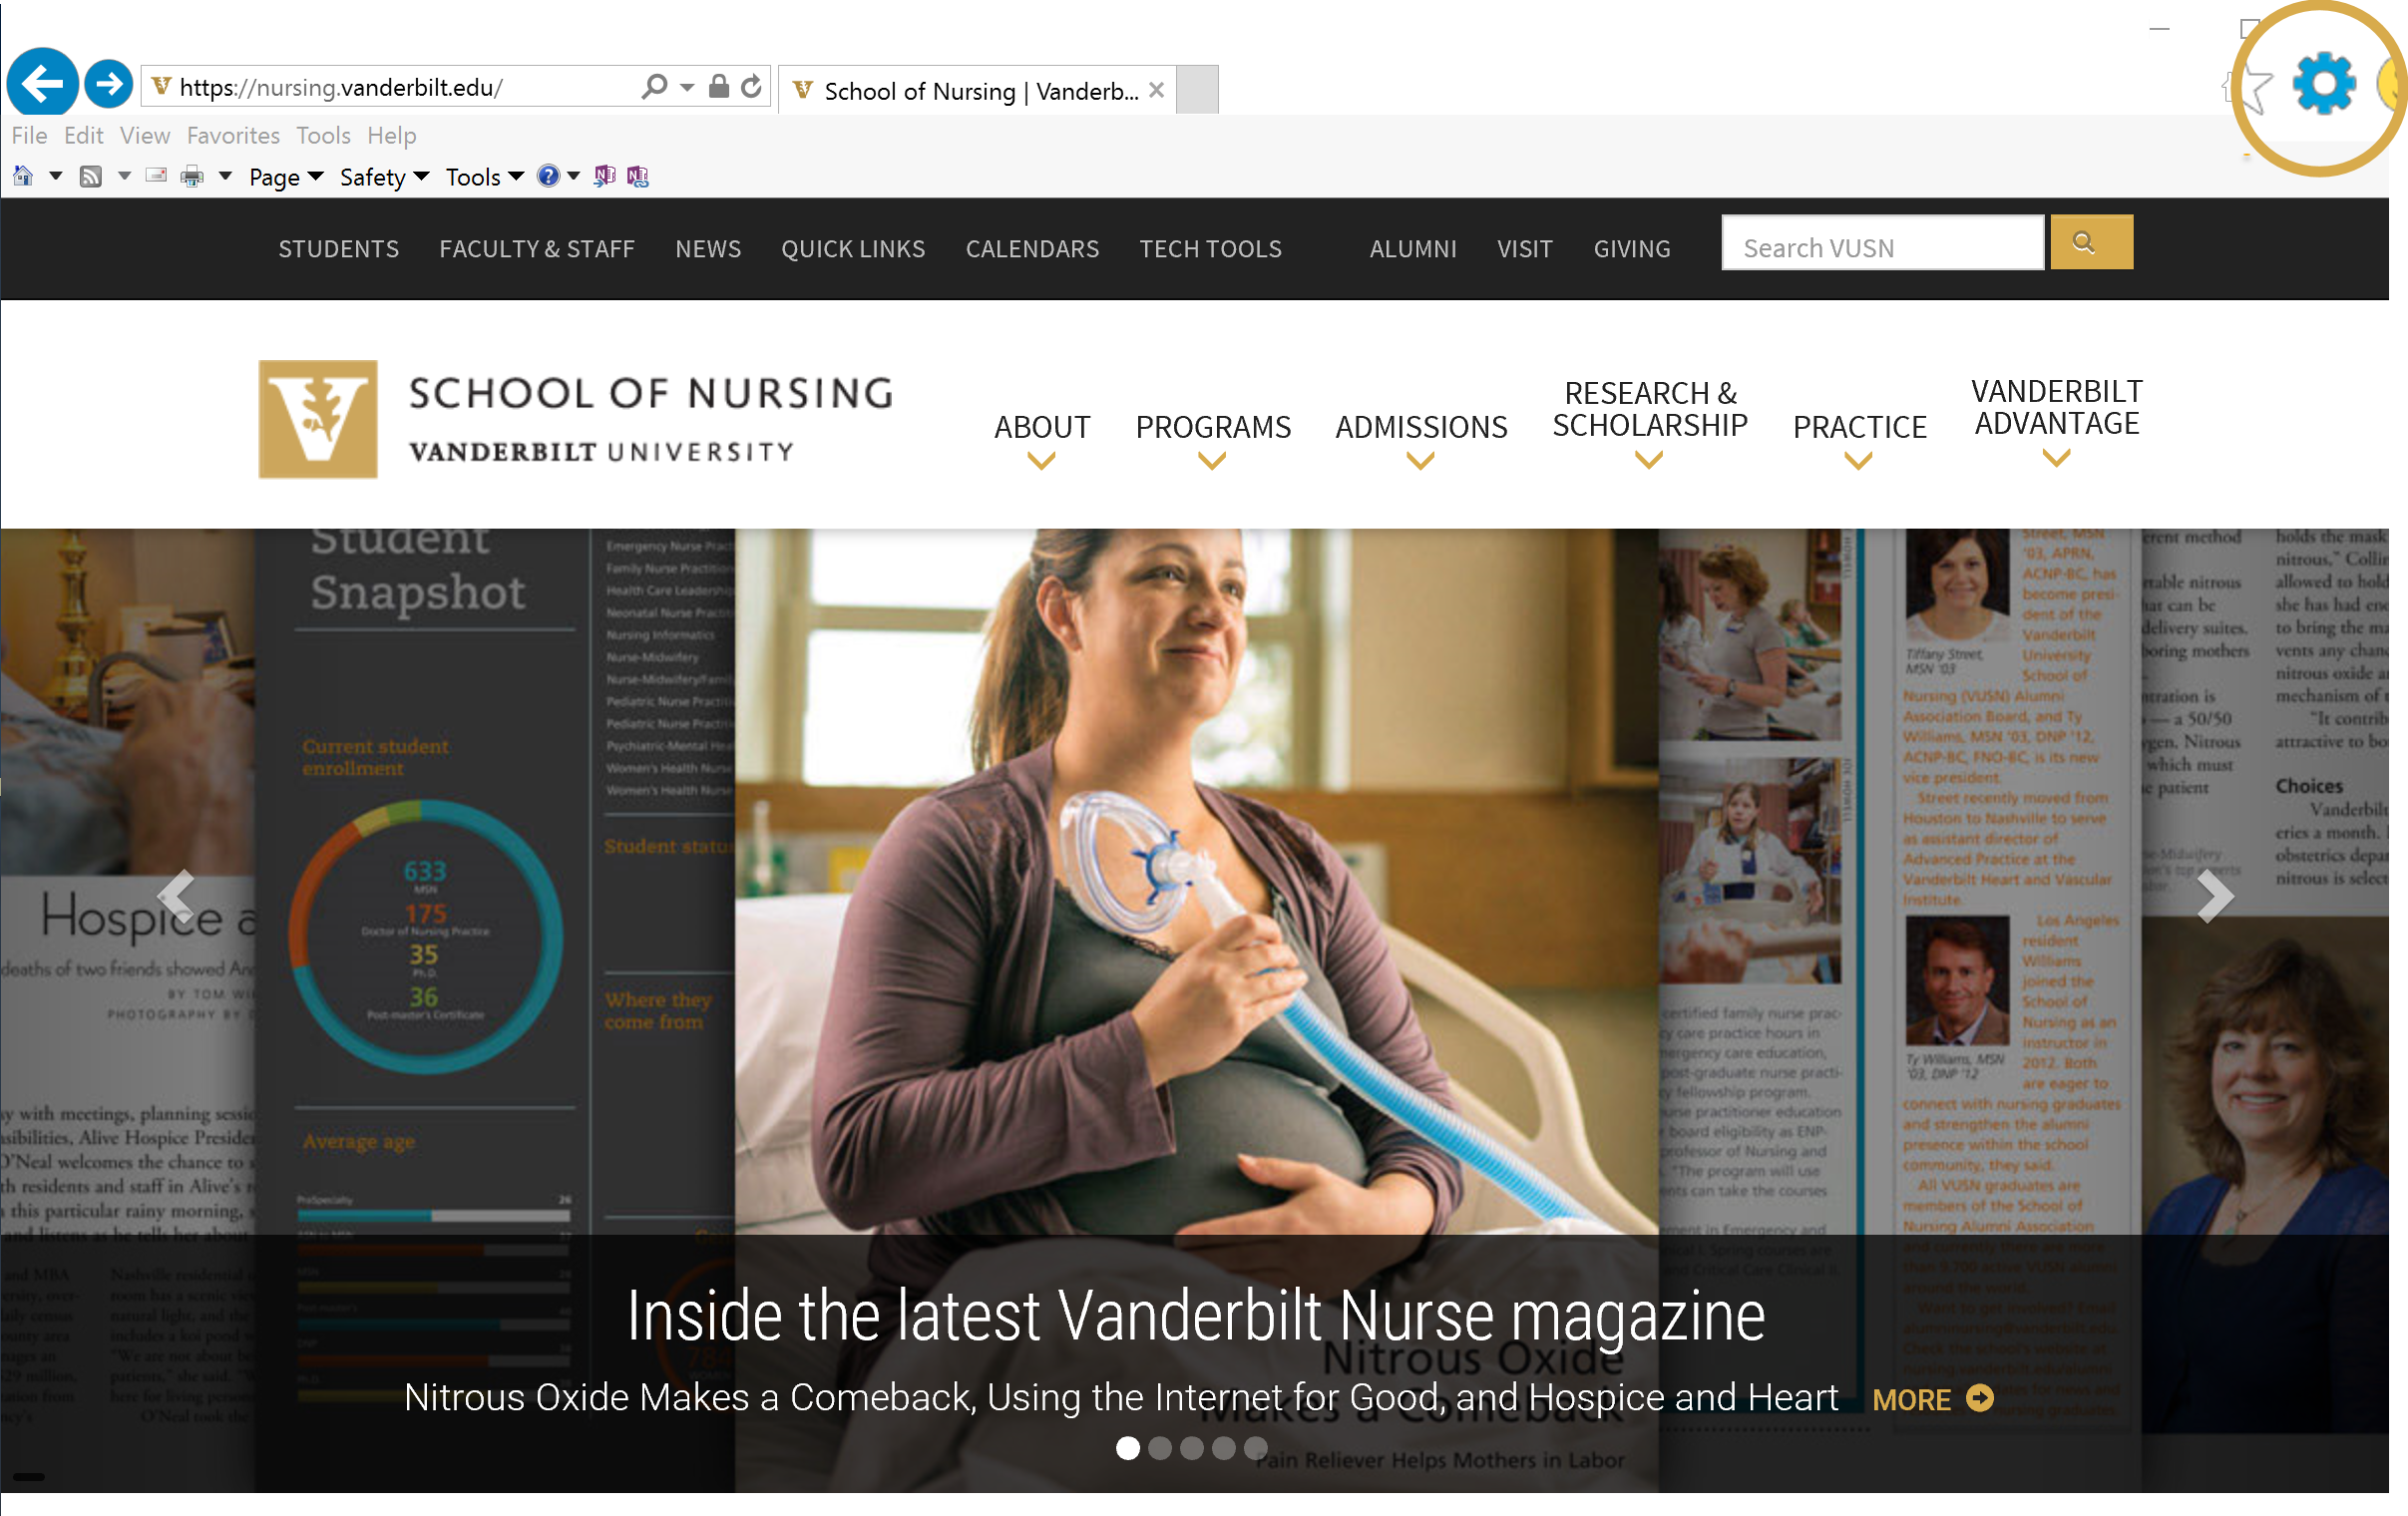Viewport: 2408px width, 1516px height.
Task: Click the blue Help question mark icon
Action: 548,176
